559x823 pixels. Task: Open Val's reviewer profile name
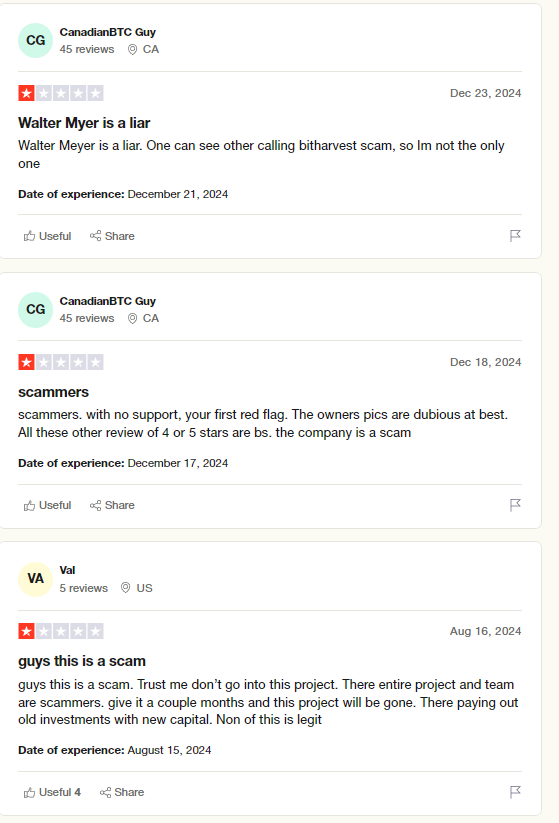67,570
